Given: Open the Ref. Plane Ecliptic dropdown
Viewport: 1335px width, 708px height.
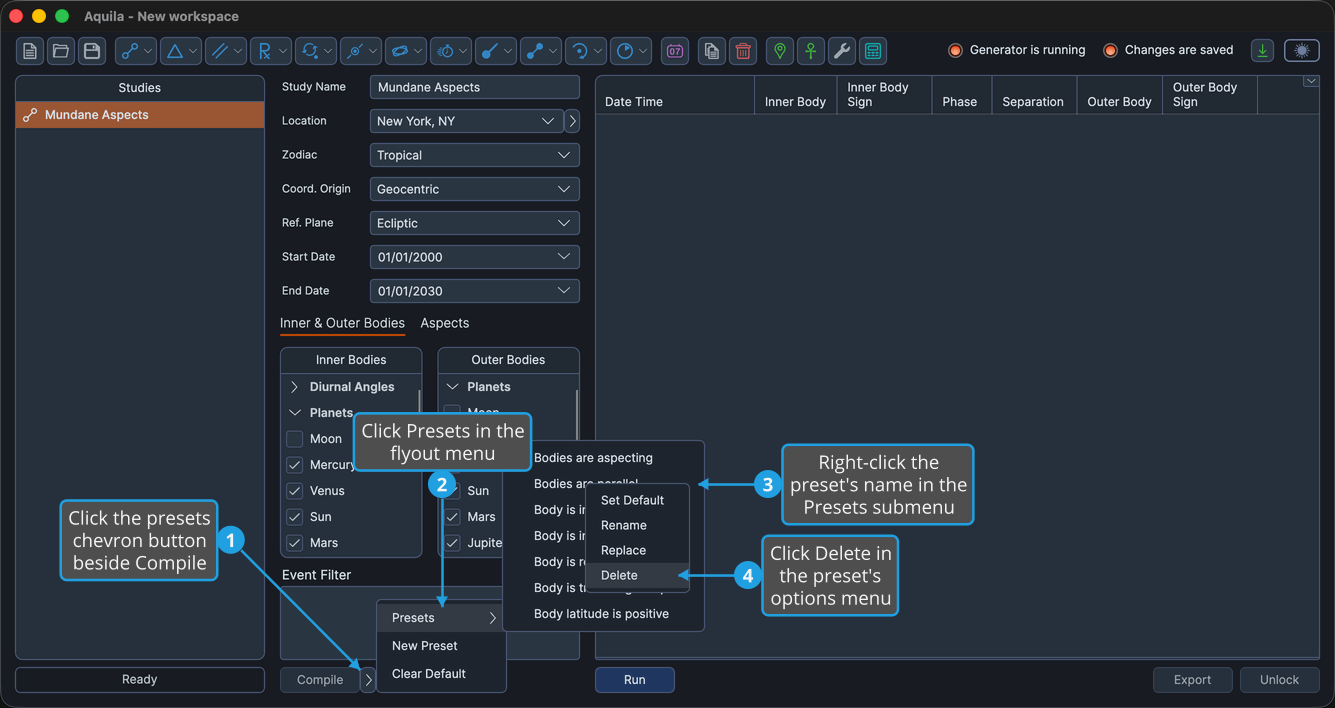Looking at the screenshot, I should pyautogui.click(x=474, y=223).
